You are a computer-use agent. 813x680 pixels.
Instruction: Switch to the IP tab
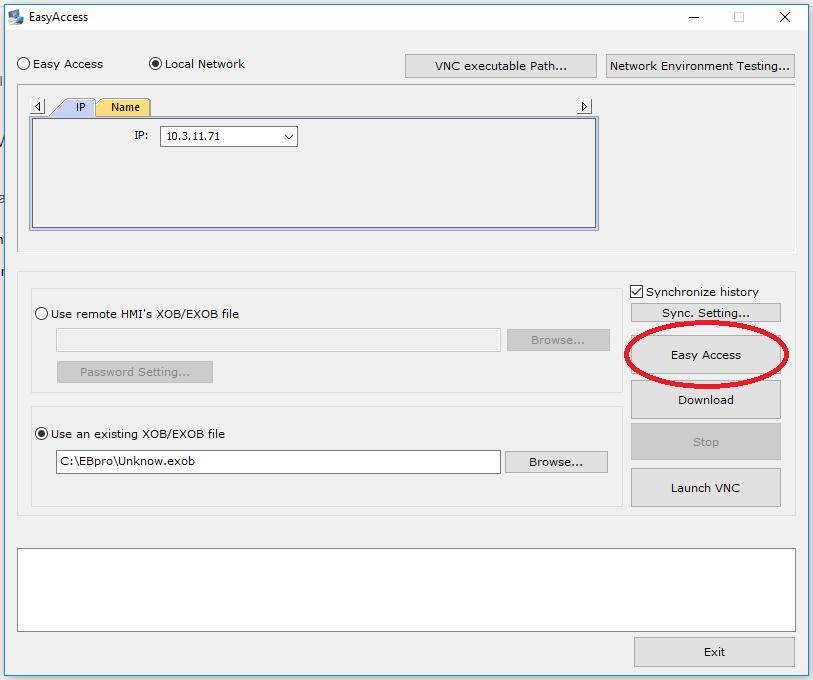coord(79,106)
